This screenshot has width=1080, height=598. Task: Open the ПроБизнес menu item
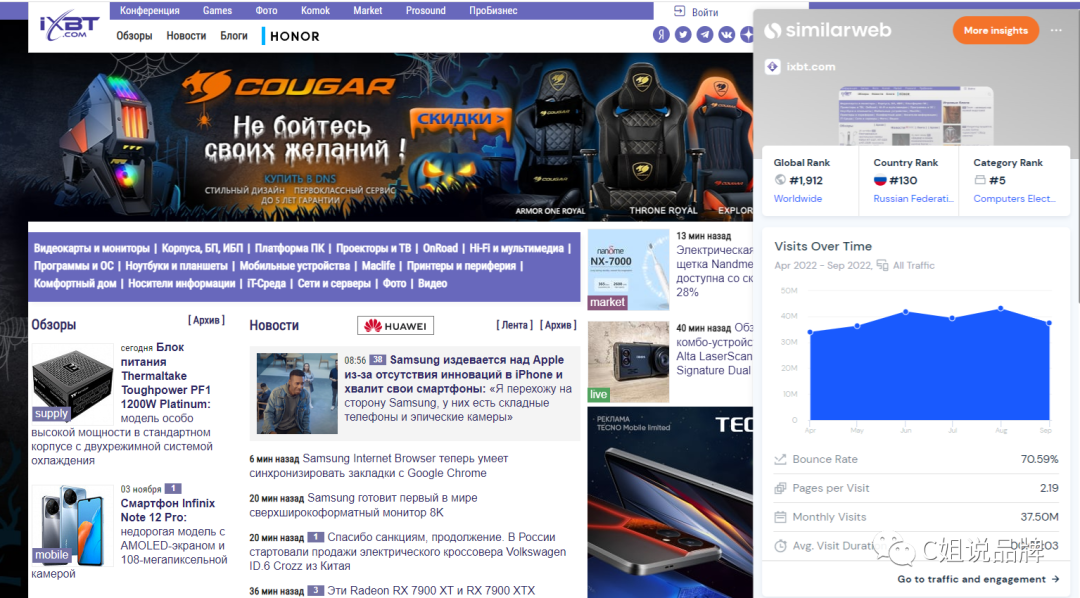coord(493,10)
